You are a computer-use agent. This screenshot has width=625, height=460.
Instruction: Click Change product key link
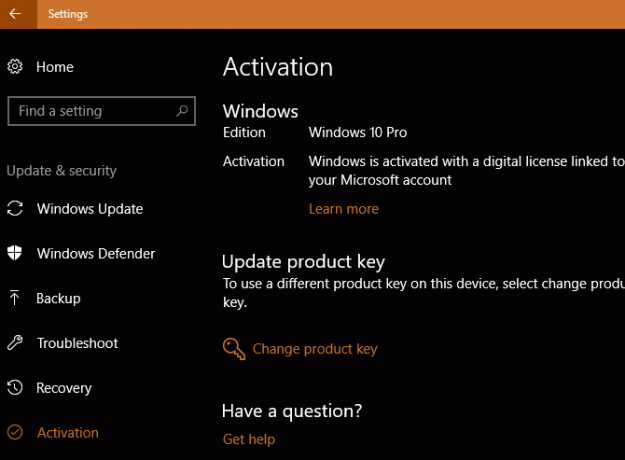315,349
